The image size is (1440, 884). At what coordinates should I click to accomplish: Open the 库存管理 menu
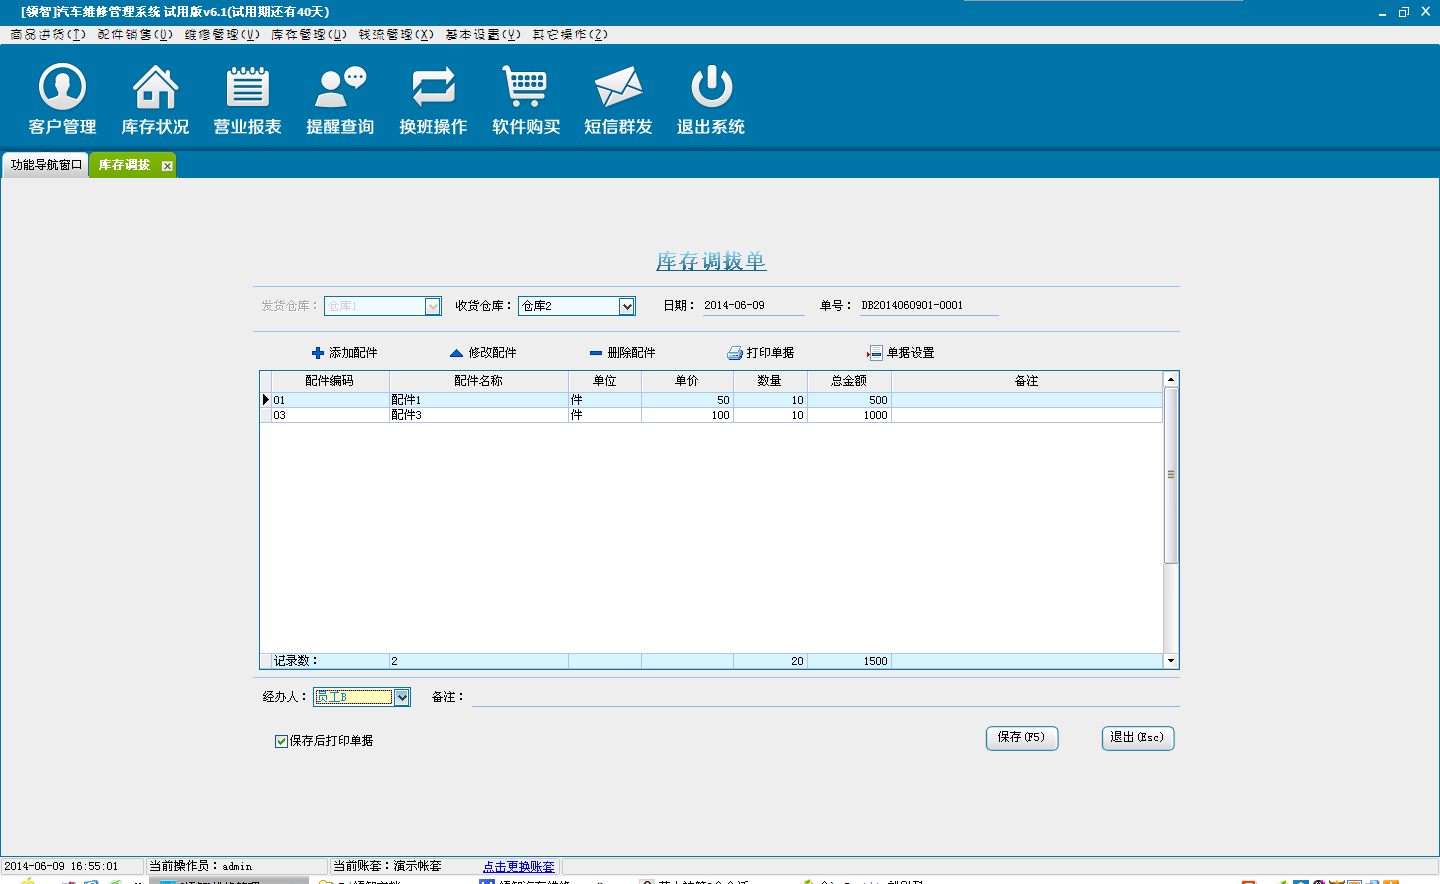click(308, 34)
